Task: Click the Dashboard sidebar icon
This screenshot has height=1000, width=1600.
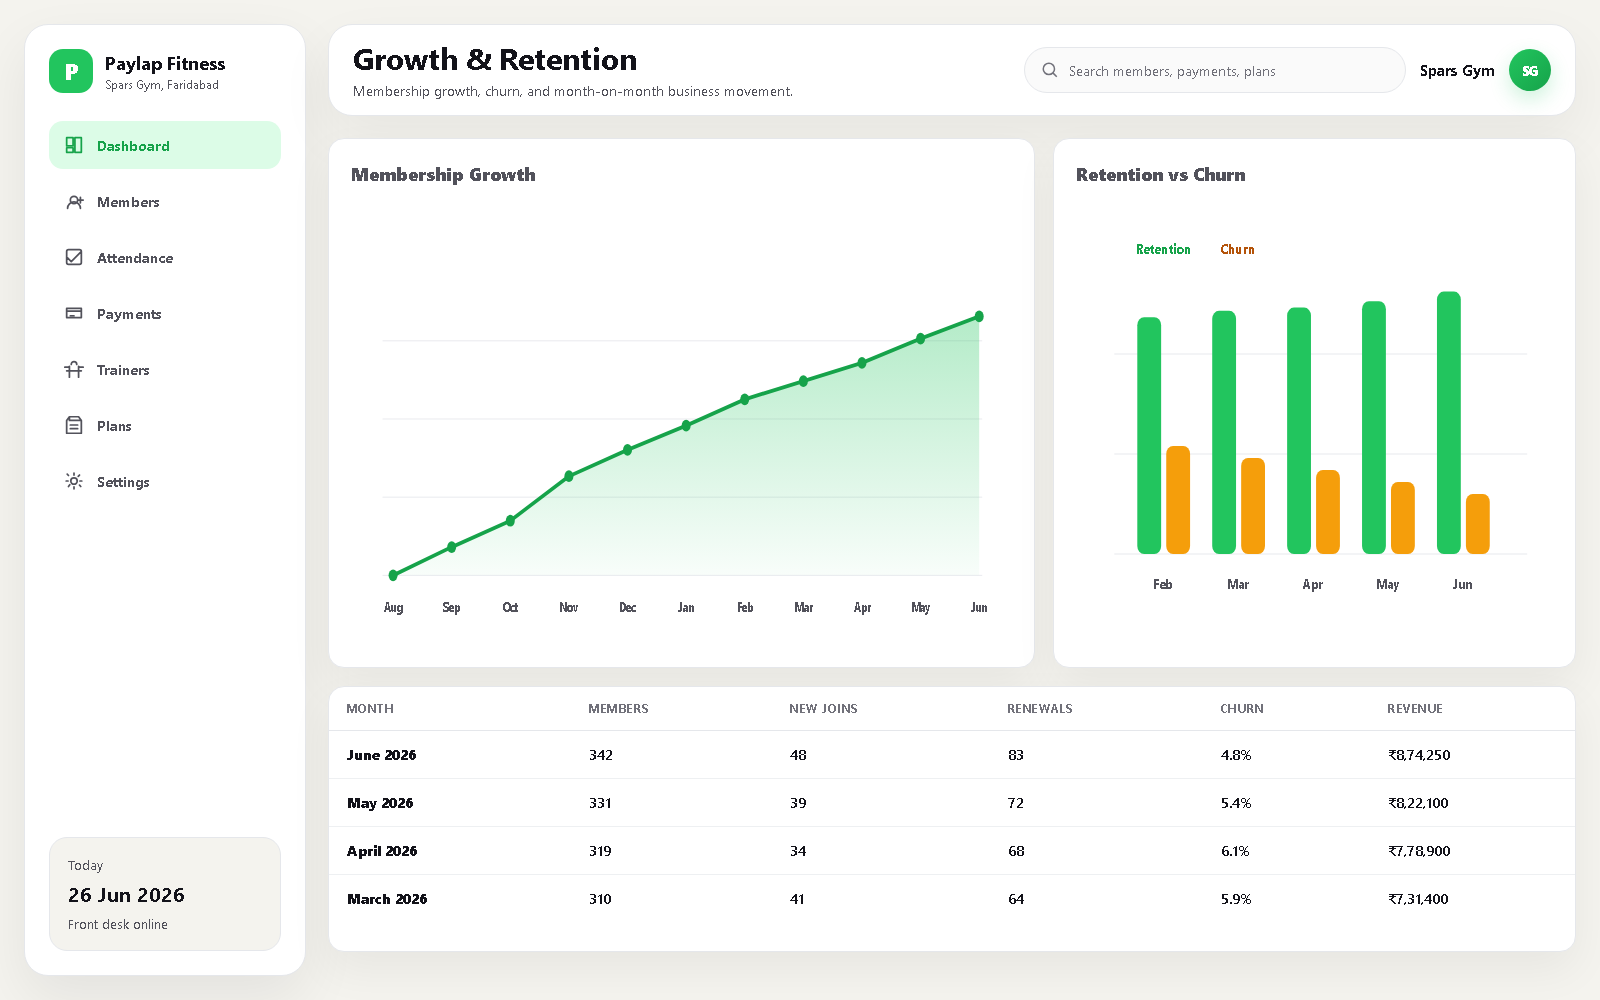Action: coord(74,145)
